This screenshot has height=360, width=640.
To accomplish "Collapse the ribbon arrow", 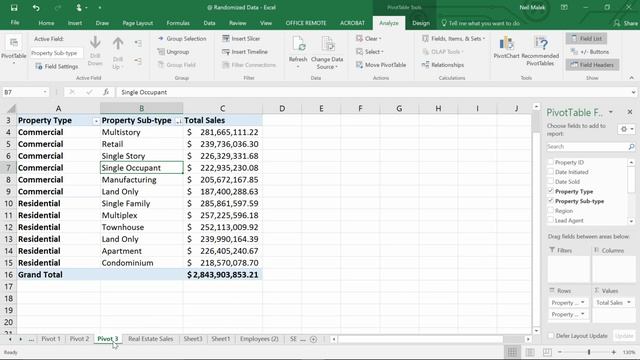I will click(x=631, y=78).
